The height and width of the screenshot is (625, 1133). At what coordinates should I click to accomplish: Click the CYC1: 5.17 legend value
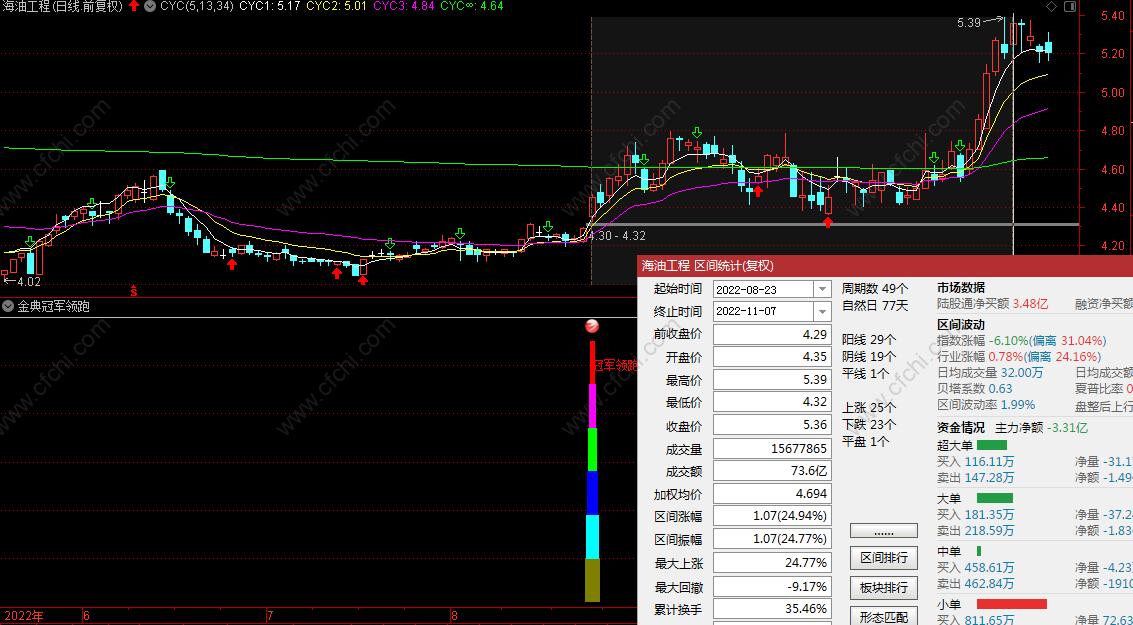(270, 6)
